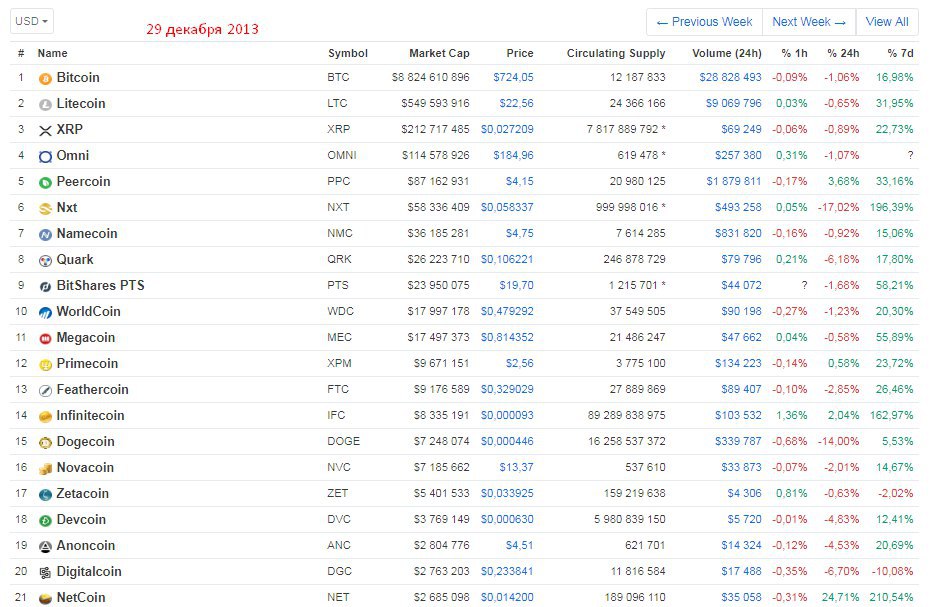This screenshot has width=943, height=607.
Task: Click Dogecoin volume $339 787
Action: coord(738,442)
